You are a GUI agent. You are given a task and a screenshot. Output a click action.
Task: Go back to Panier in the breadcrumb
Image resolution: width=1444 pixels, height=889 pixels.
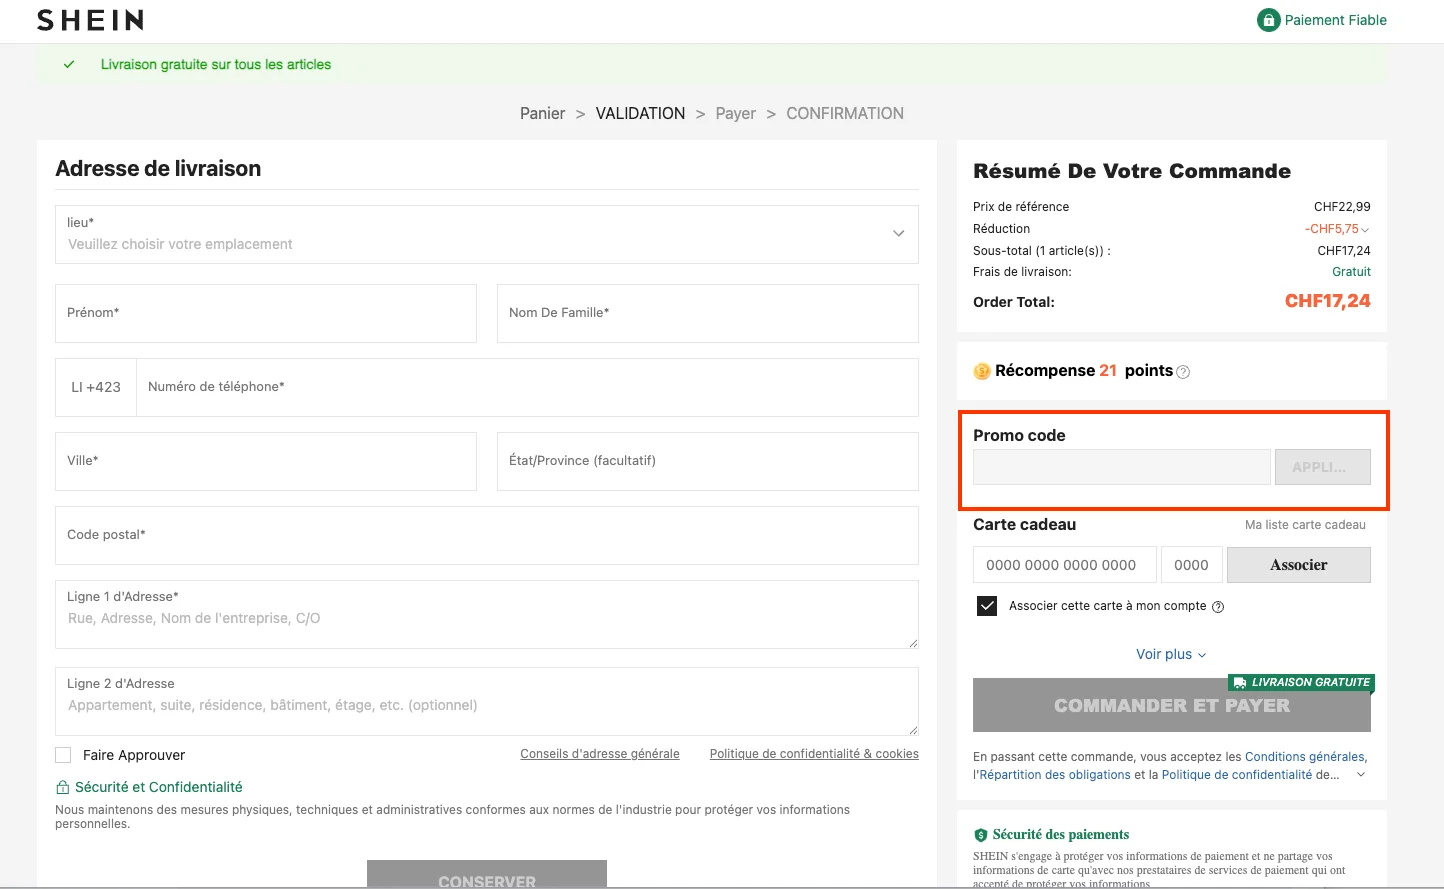coord(542,113)
